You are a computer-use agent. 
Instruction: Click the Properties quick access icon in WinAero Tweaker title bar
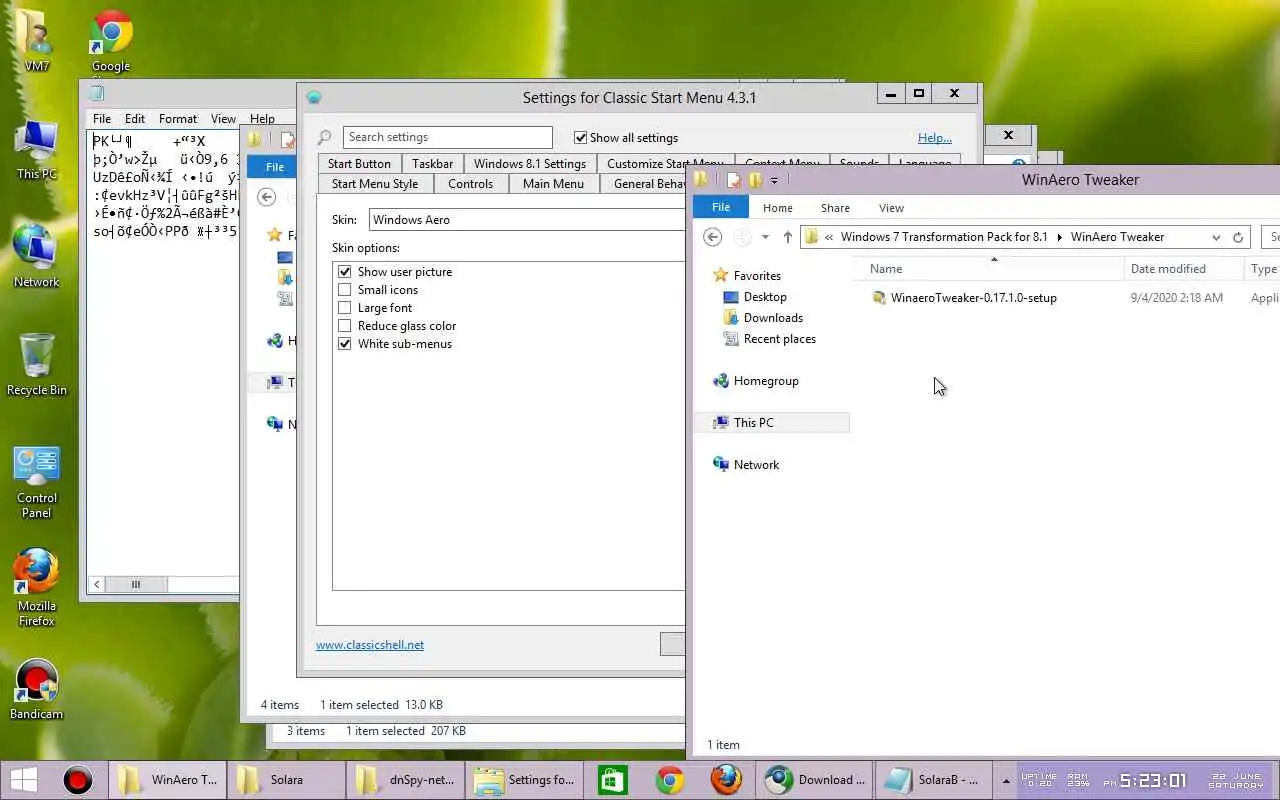coord(734,180)
